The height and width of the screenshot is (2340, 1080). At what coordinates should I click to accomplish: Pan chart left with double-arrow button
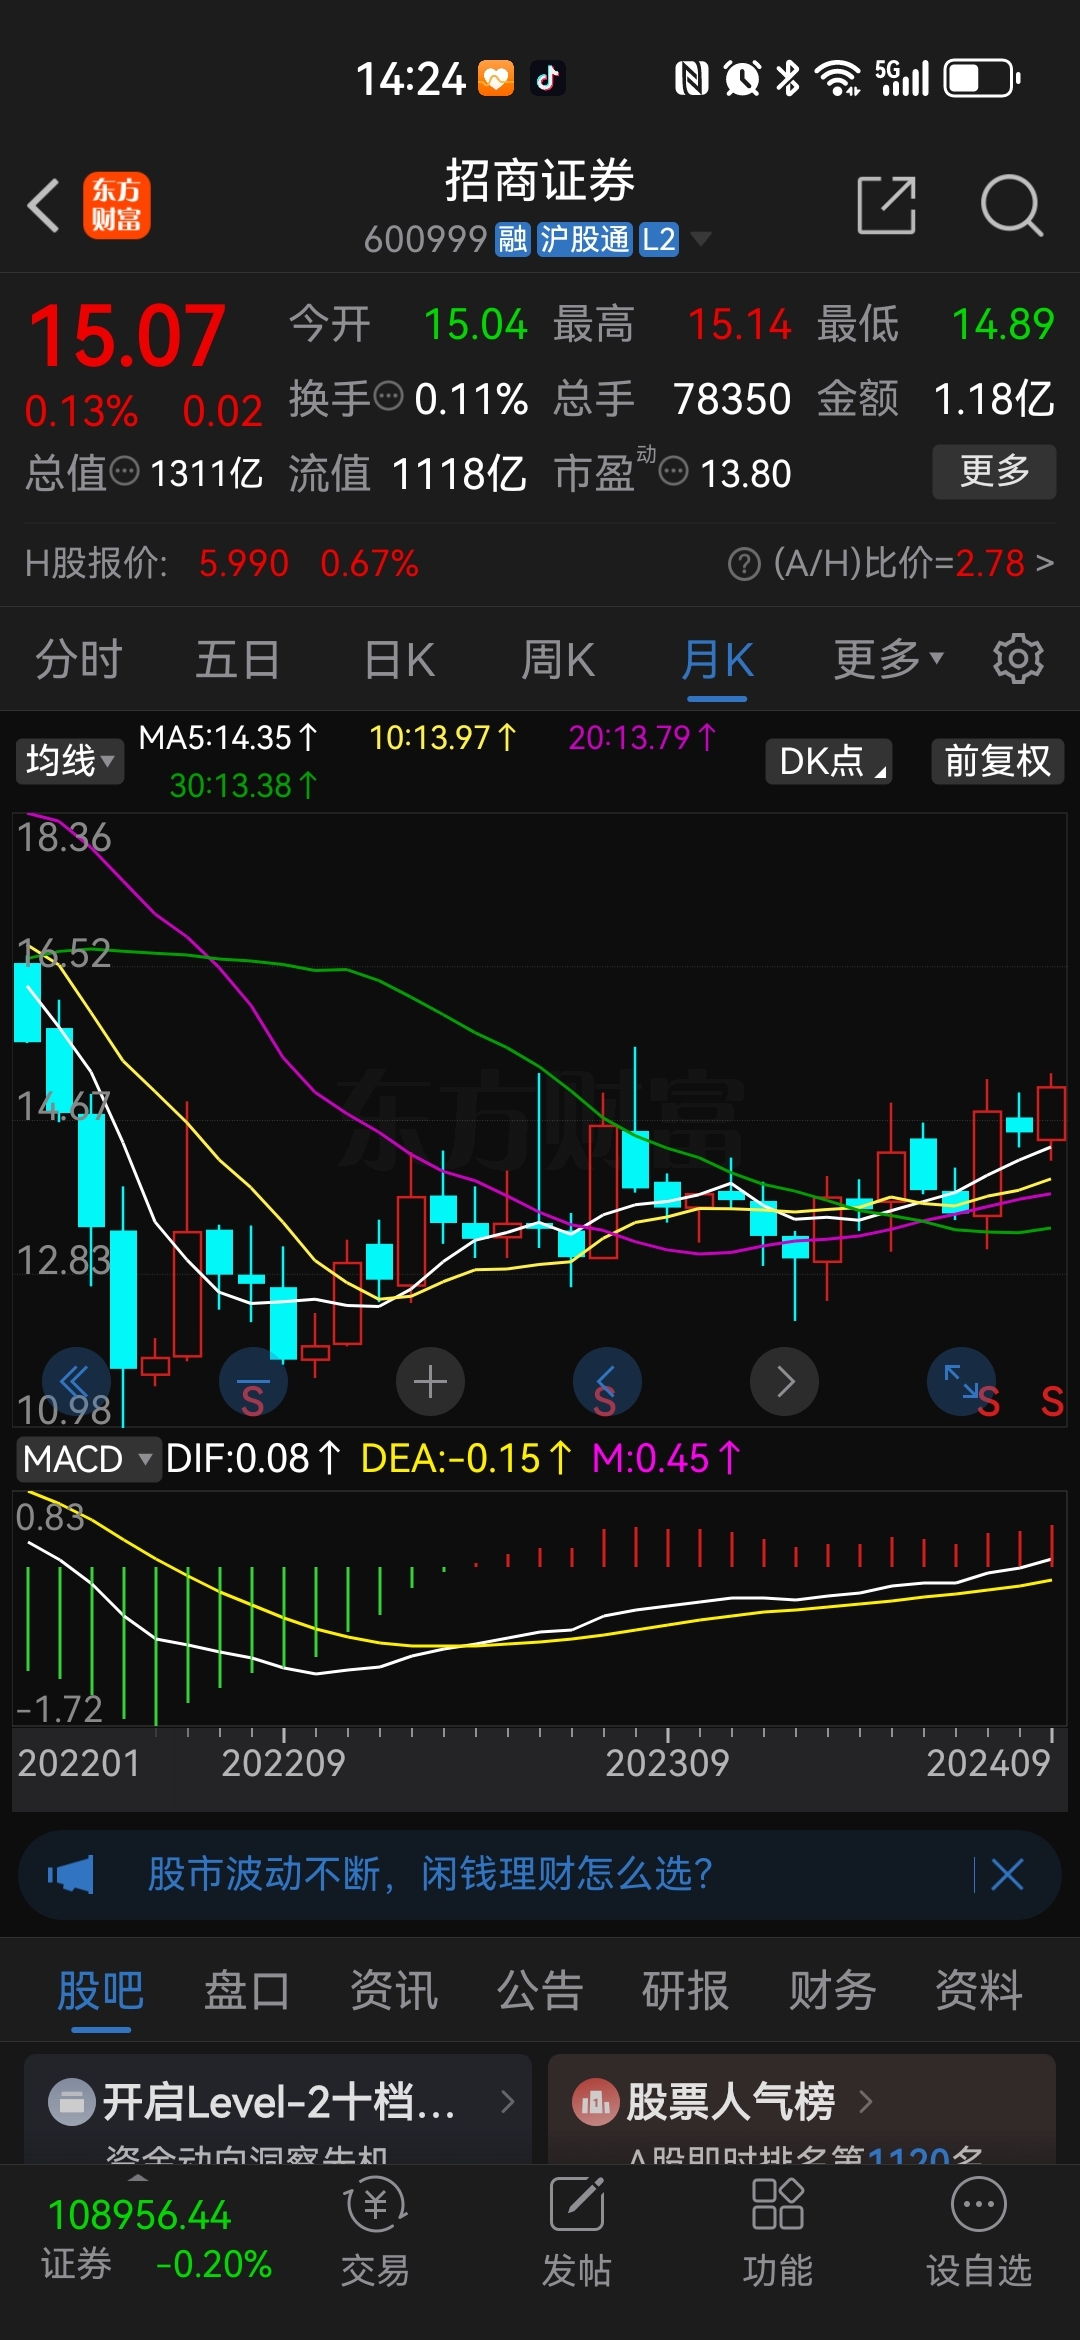76,1381
